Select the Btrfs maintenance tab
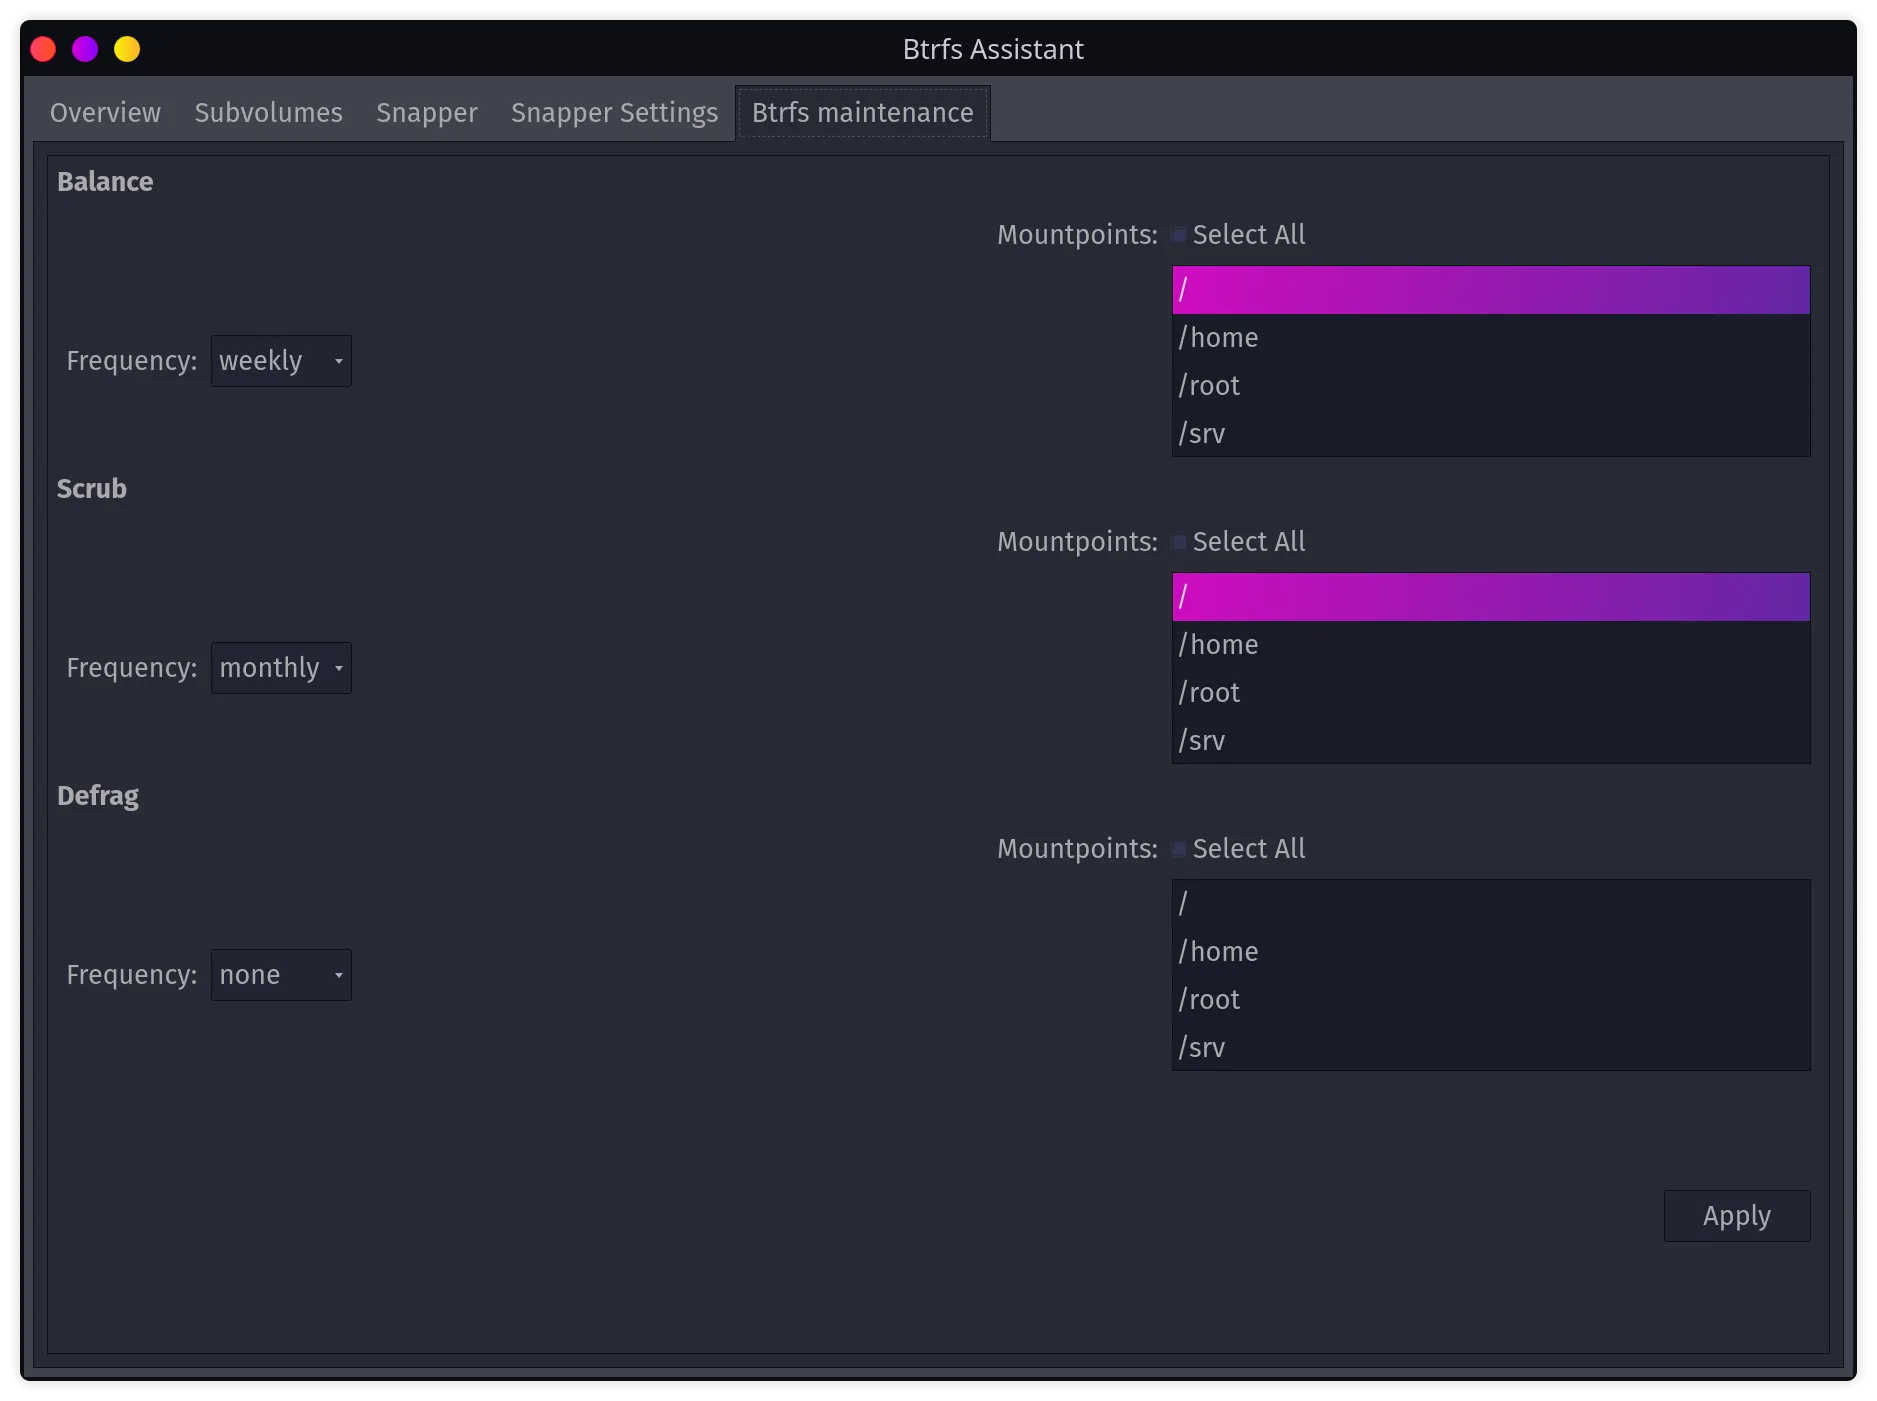Image resolution: width=1877 pixels, height=1401 pixels. 863,113
